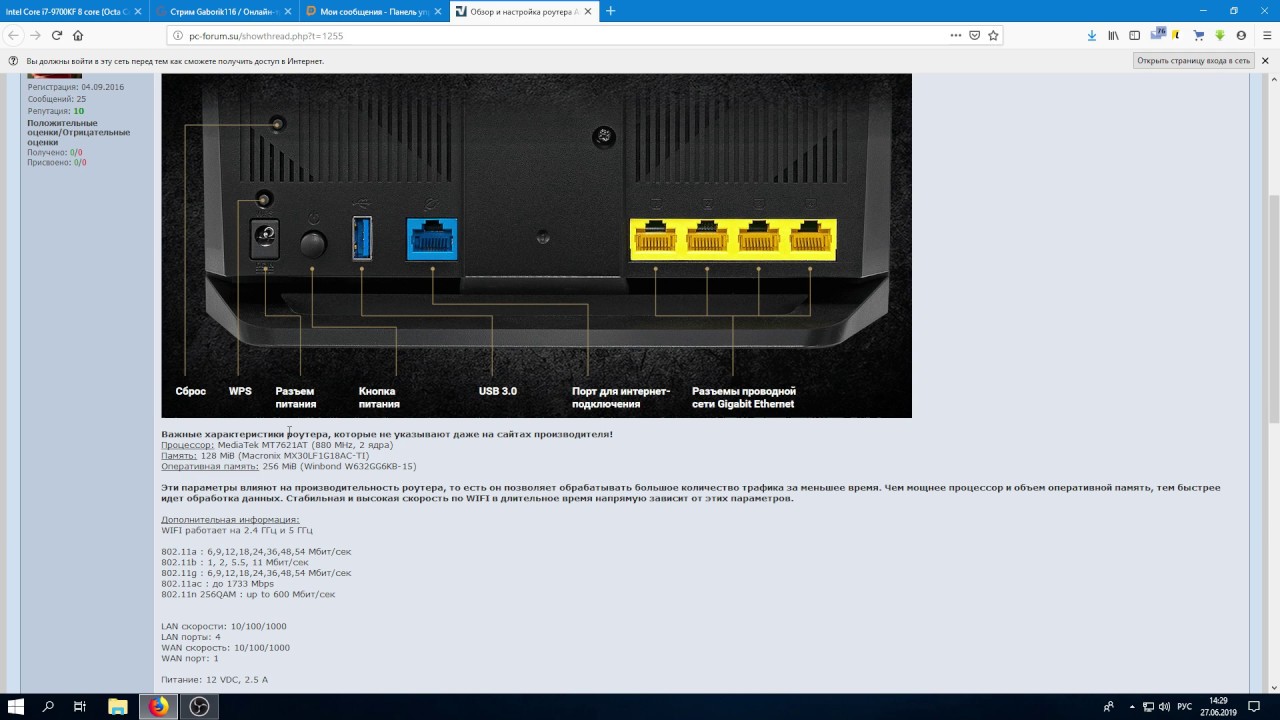Open network status tray icon
This screenshot has height=720, width=1280.
pos(1148,706)
